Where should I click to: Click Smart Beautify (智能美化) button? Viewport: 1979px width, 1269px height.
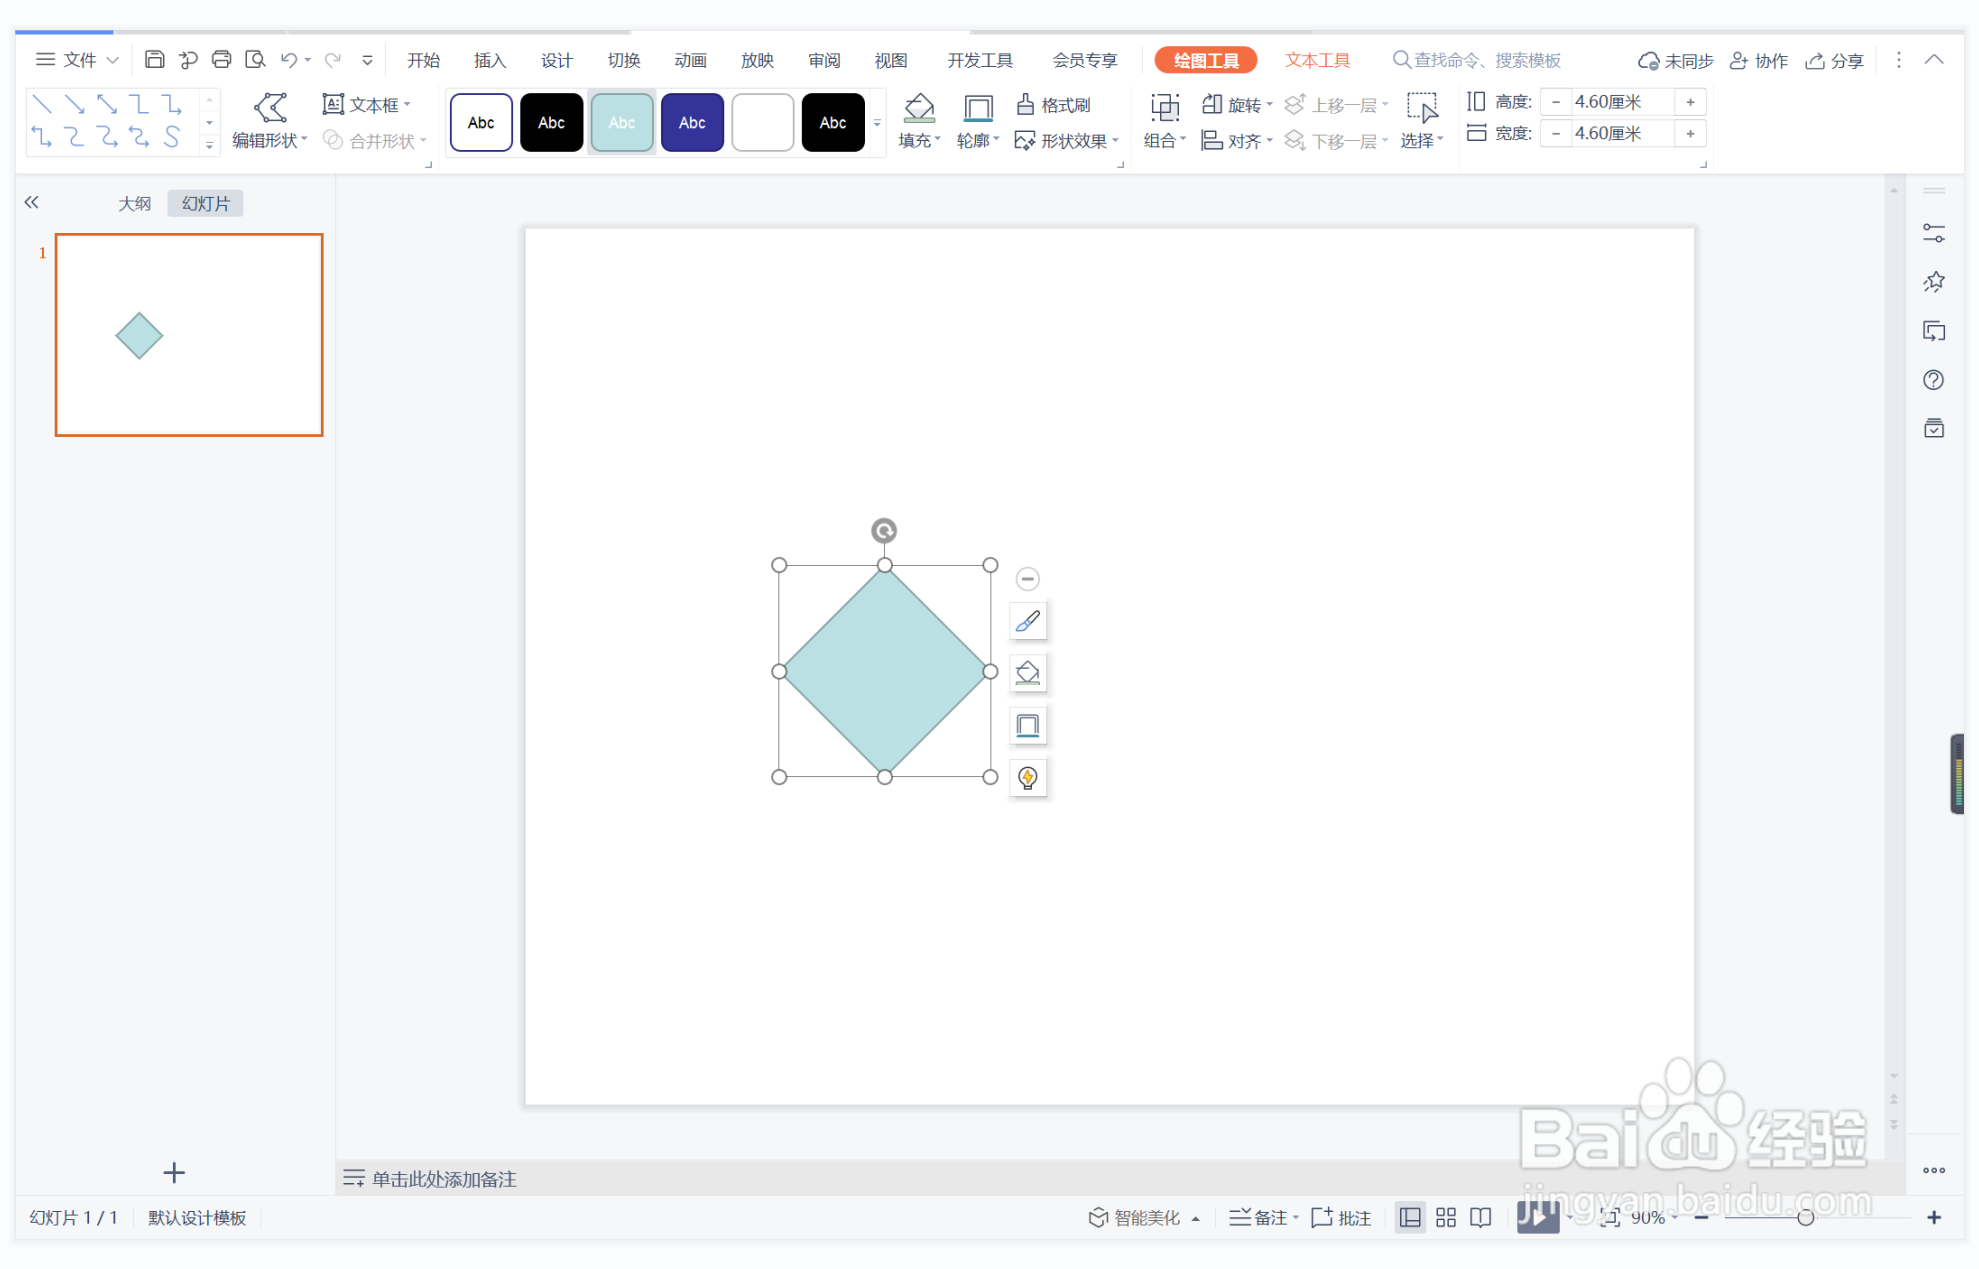coord(1134,1217)
